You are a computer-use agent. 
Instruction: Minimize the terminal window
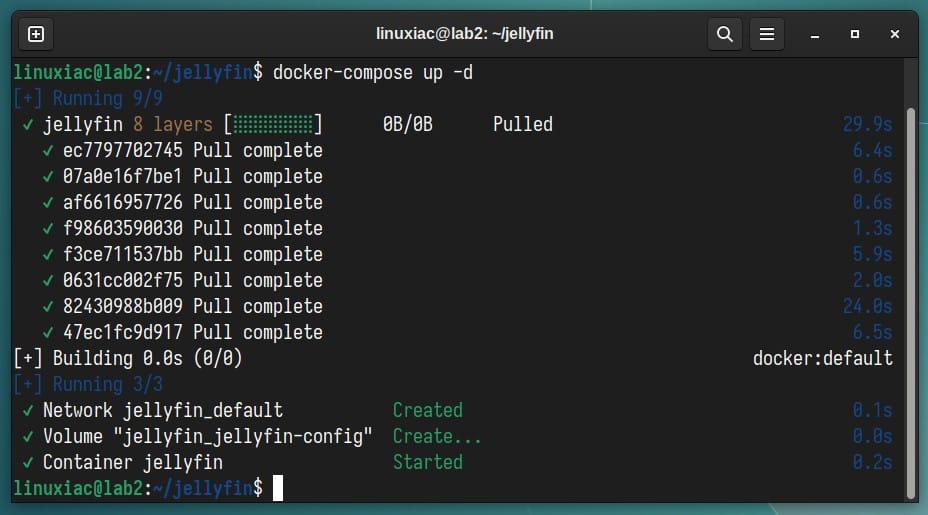pyautogui.click(x=814, y=34)
